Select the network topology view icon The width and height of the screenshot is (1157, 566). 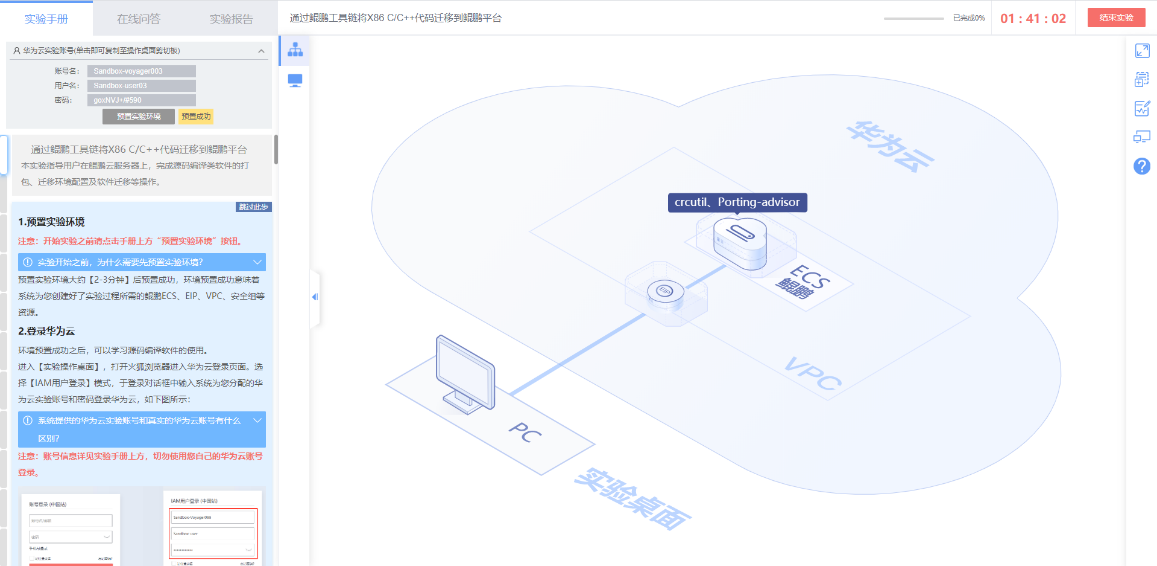tap(295, 50)
